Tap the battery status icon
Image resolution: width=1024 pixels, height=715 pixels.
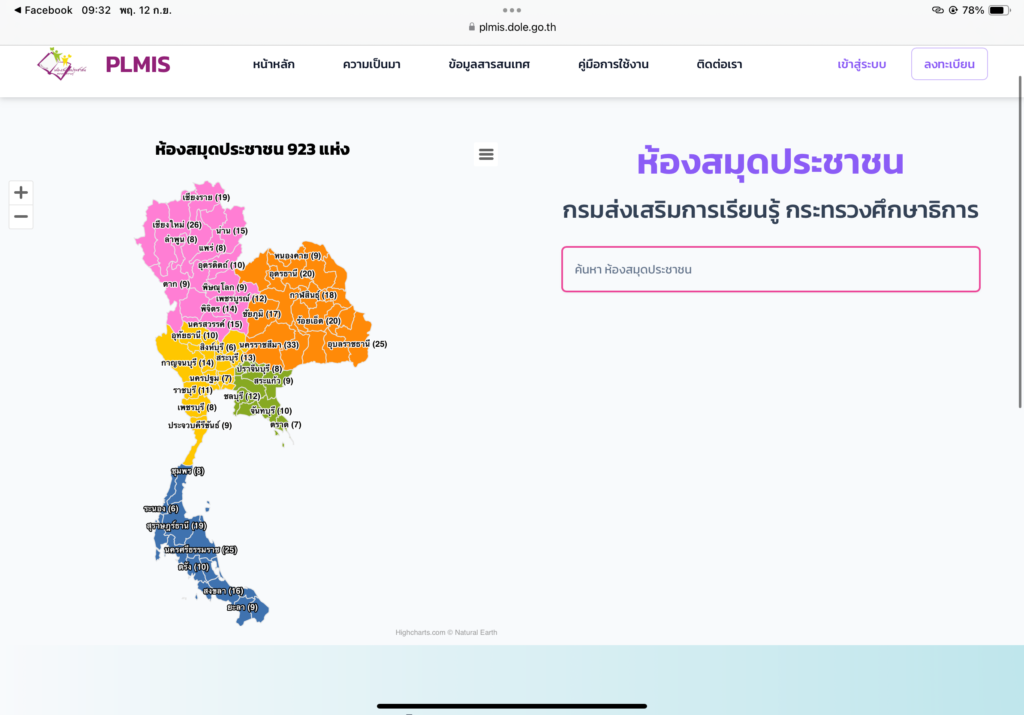[998, 10]
